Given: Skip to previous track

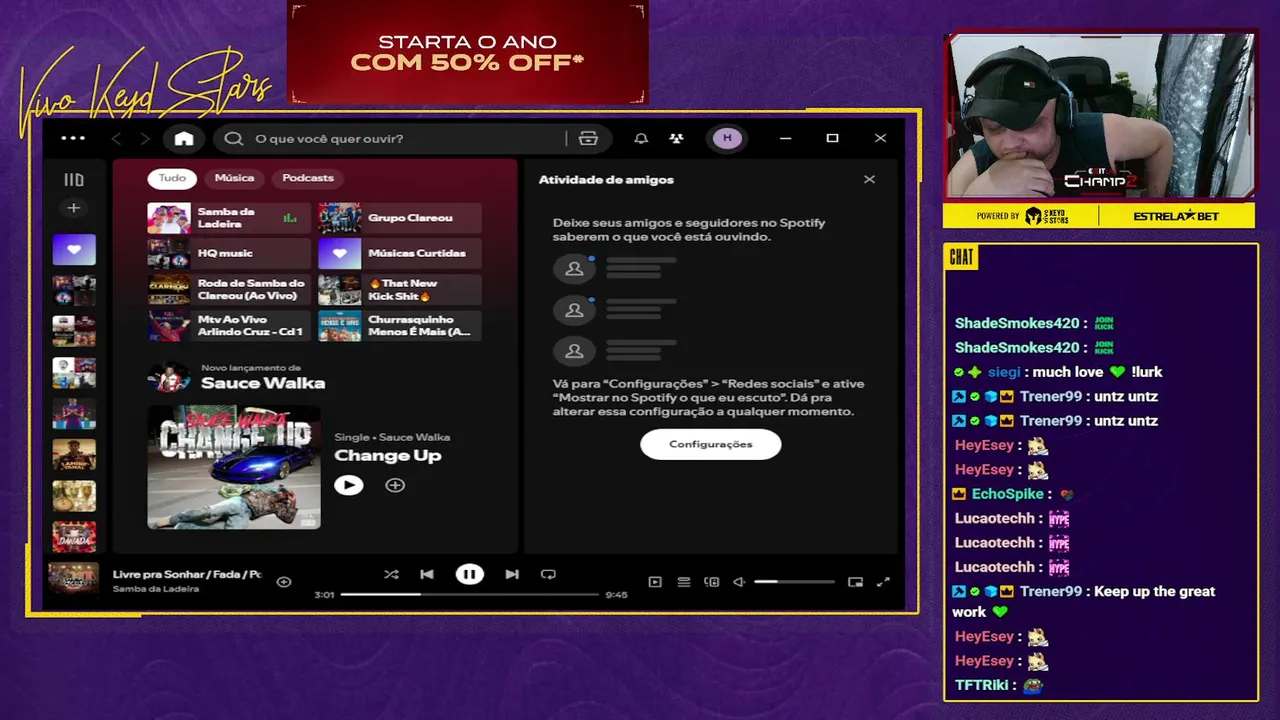Looking at the screenshot, I should coord(427,574).
